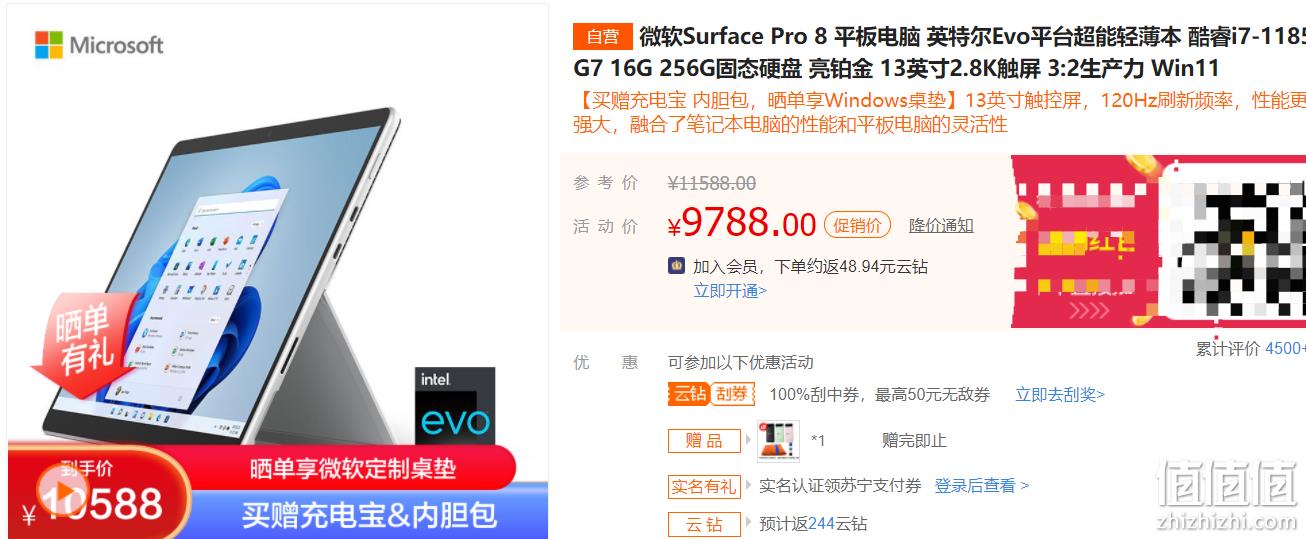Click the 促销价 badge

point(857,225)
